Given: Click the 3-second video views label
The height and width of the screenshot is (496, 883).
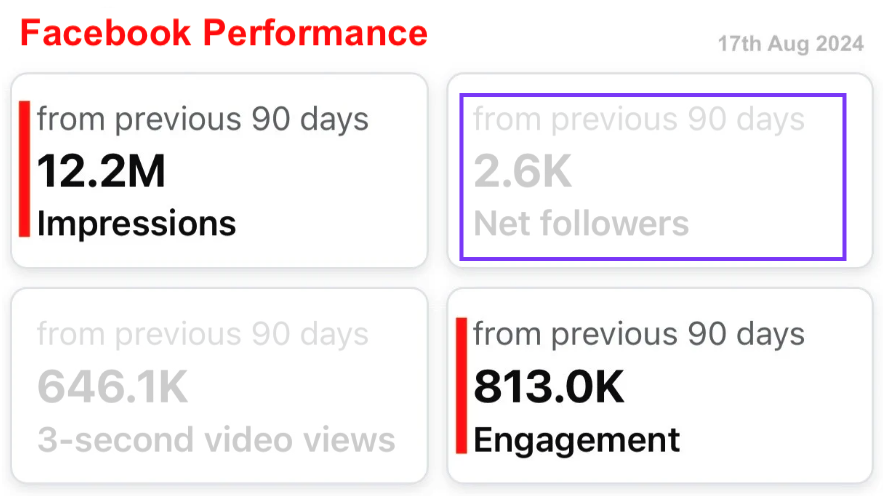Looking at the screenshot, I should click(216, 440).
